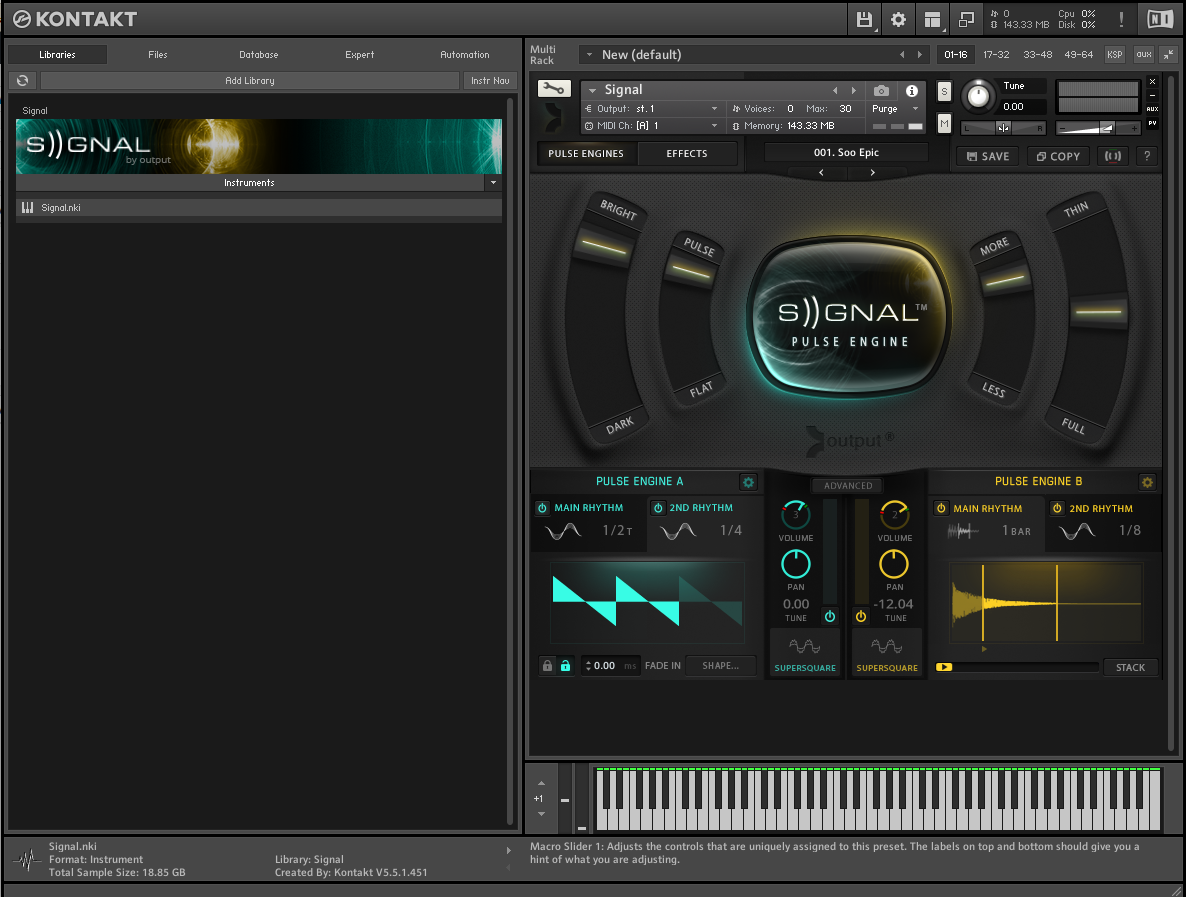This screenshot has height=897, width=1186.
Task: Show Signal instrument info icon
Action: [911, 91]
